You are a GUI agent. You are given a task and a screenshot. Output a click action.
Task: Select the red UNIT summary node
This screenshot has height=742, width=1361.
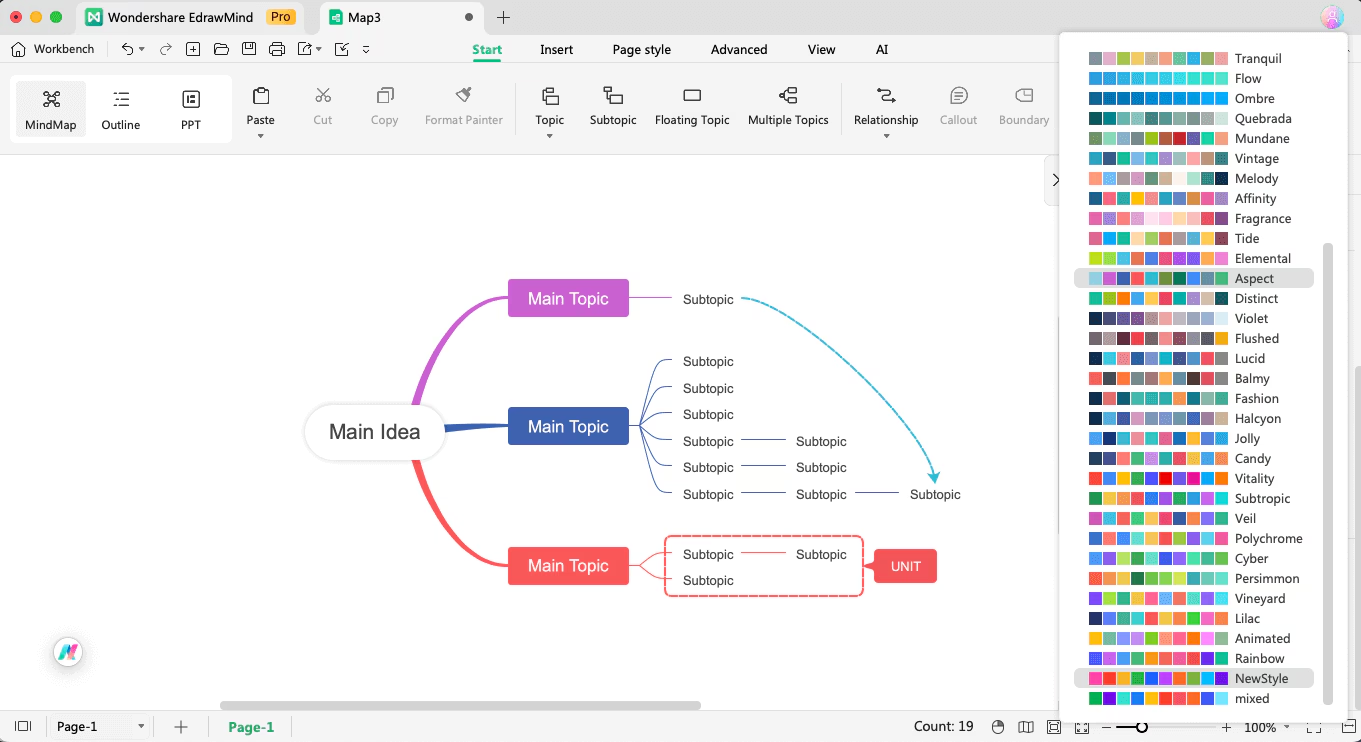tap(905, 566)
